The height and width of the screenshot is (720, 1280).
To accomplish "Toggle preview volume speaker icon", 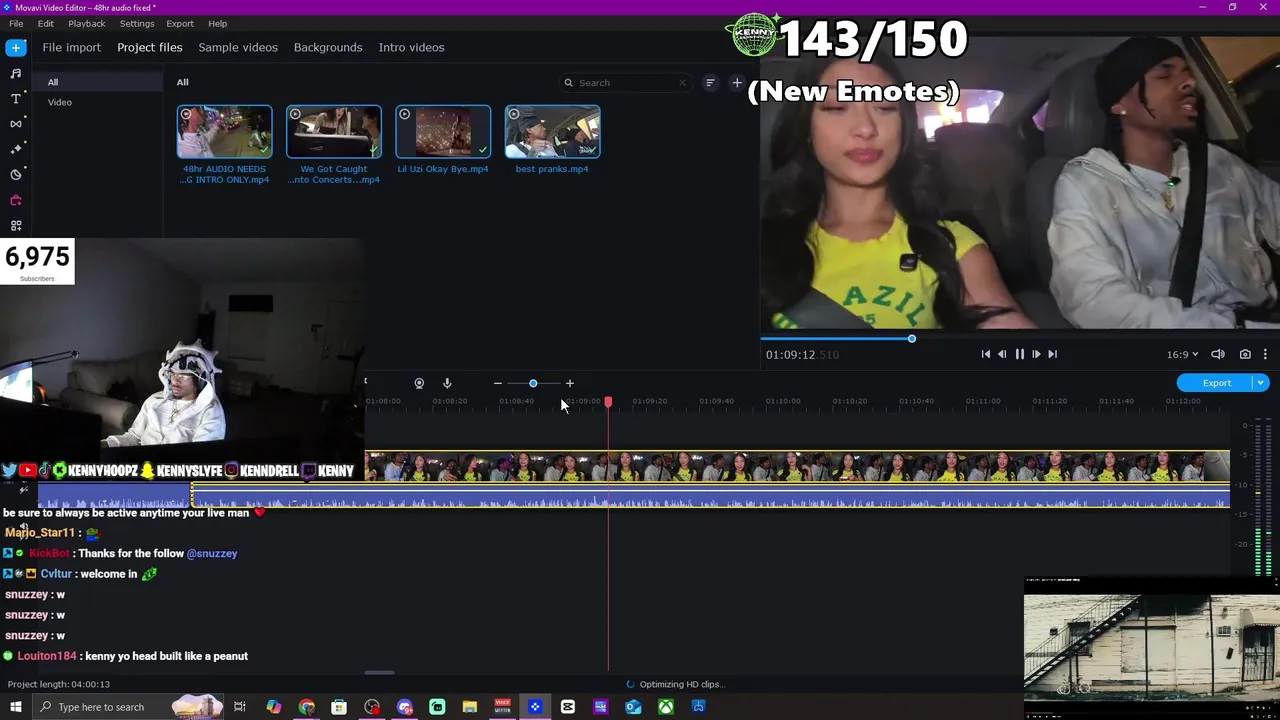I will click(x=1218, y=354).
